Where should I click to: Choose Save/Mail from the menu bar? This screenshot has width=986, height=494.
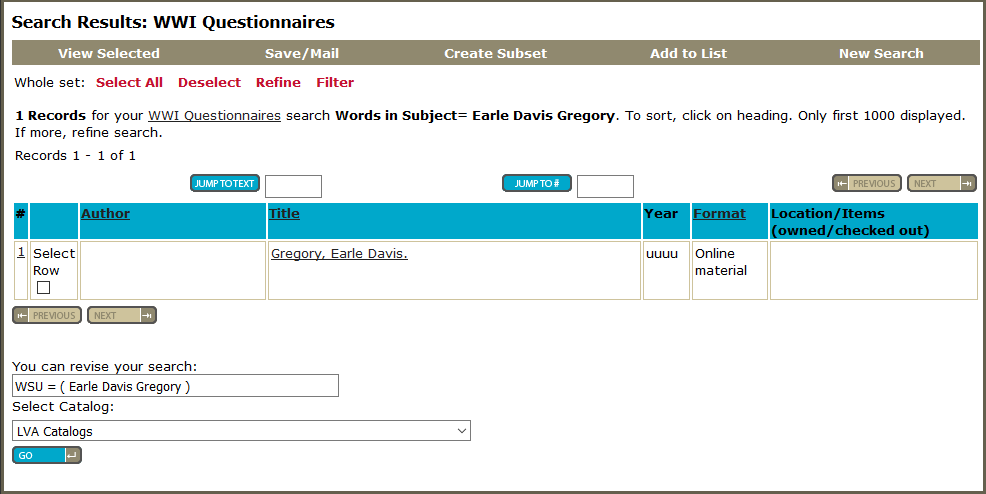[302, 53]
